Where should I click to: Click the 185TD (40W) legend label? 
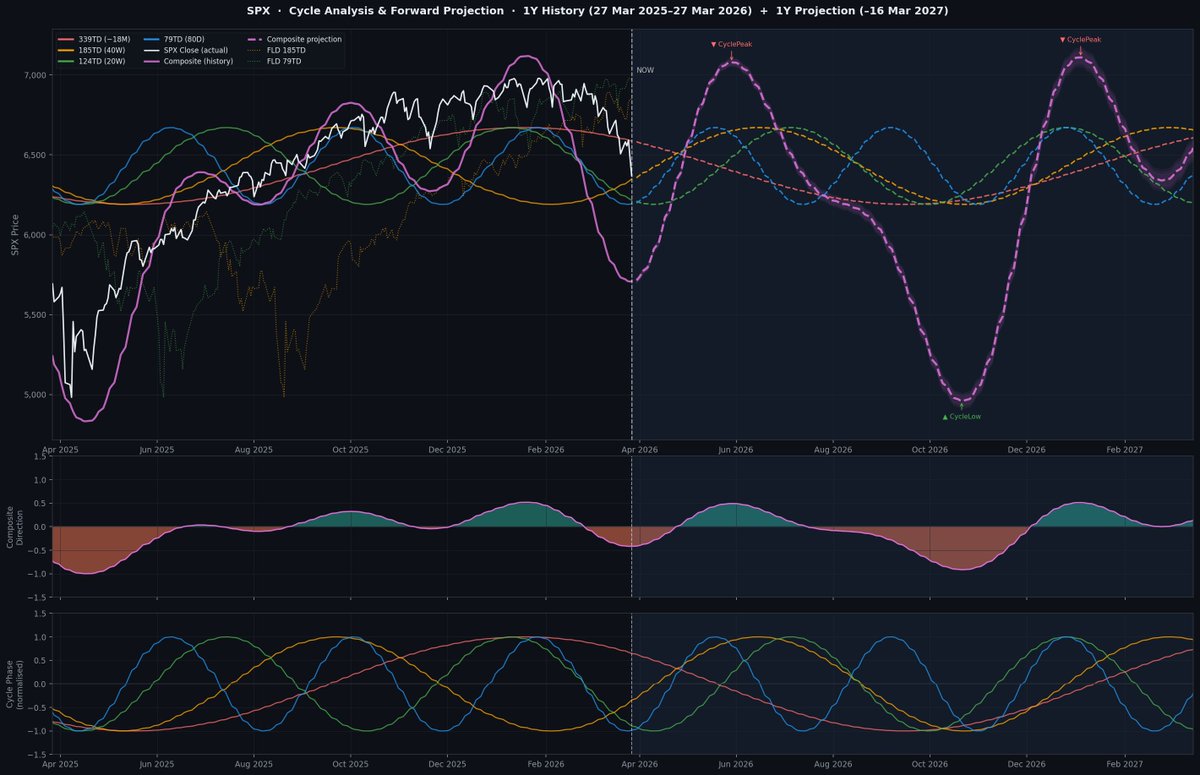point(102,50)
